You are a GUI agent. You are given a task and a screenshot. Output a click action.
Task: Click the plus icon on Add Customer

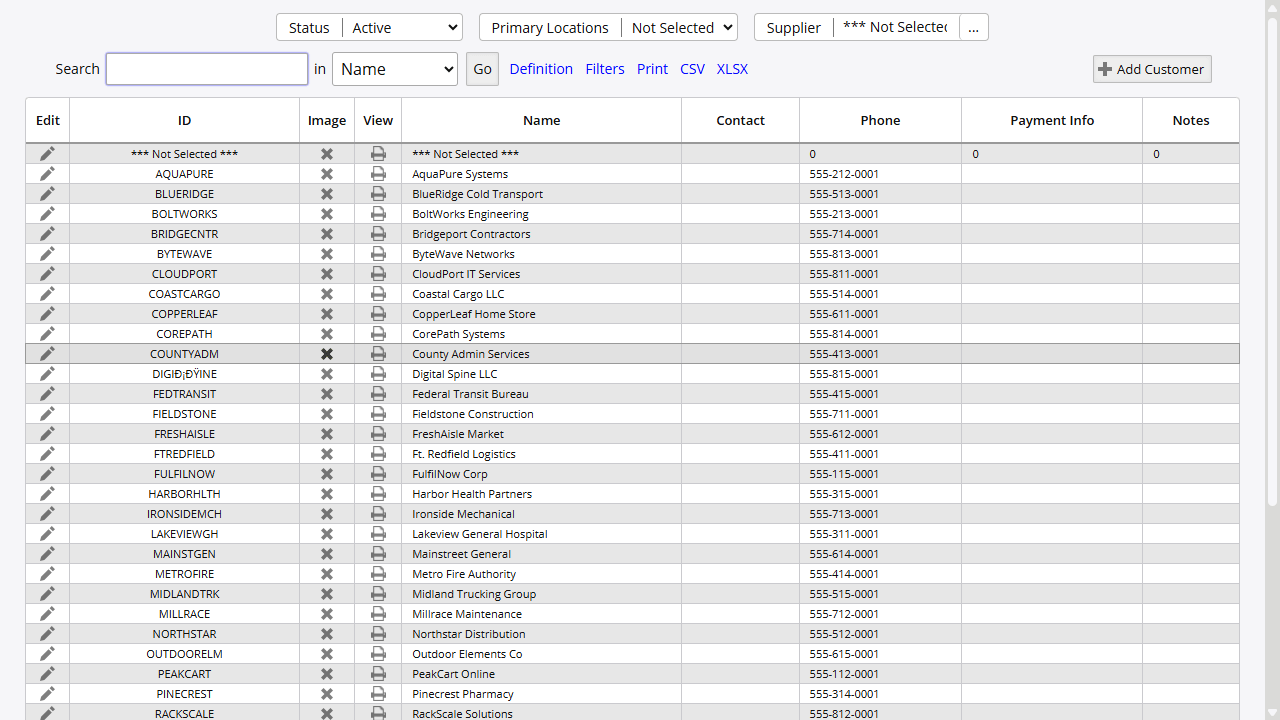1105,69
